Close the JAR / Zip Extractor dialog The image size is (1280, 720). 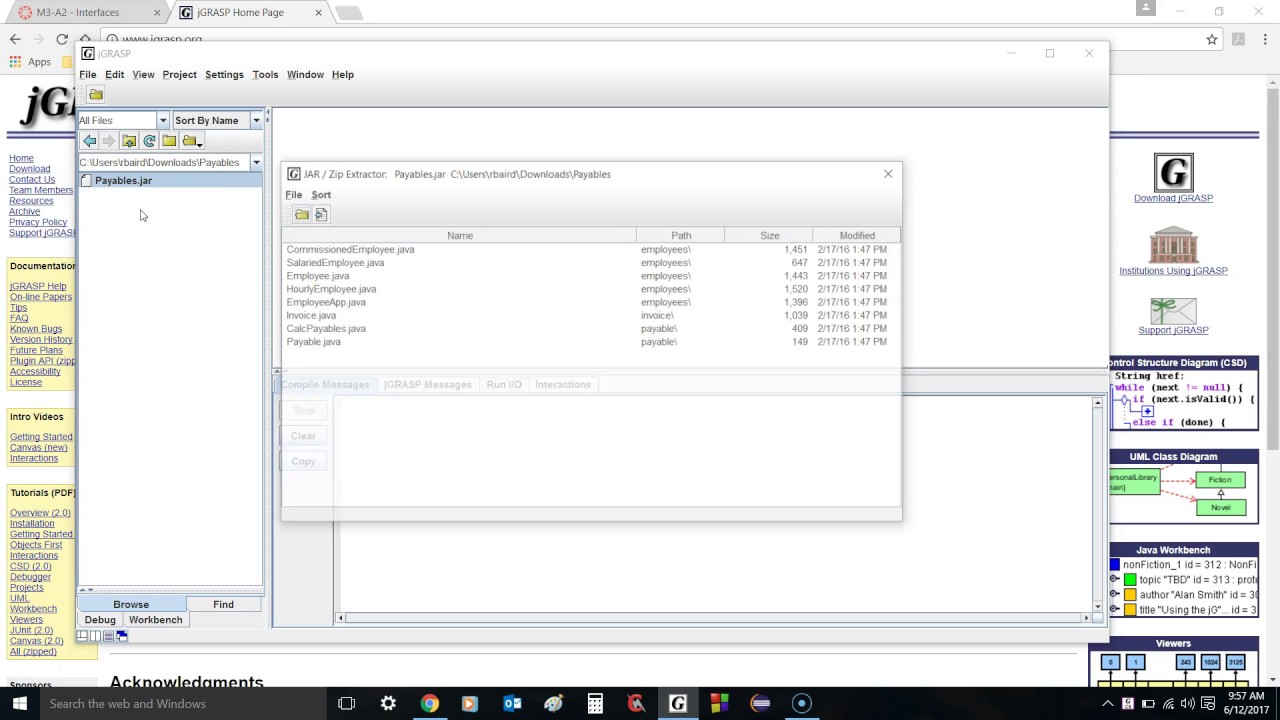click(888, 174)
